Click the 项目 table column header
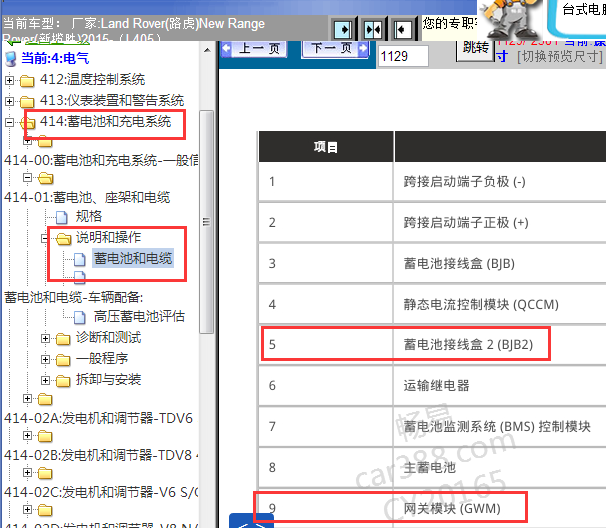The width and height of the screenshot is (606, 528). (326, 147)
